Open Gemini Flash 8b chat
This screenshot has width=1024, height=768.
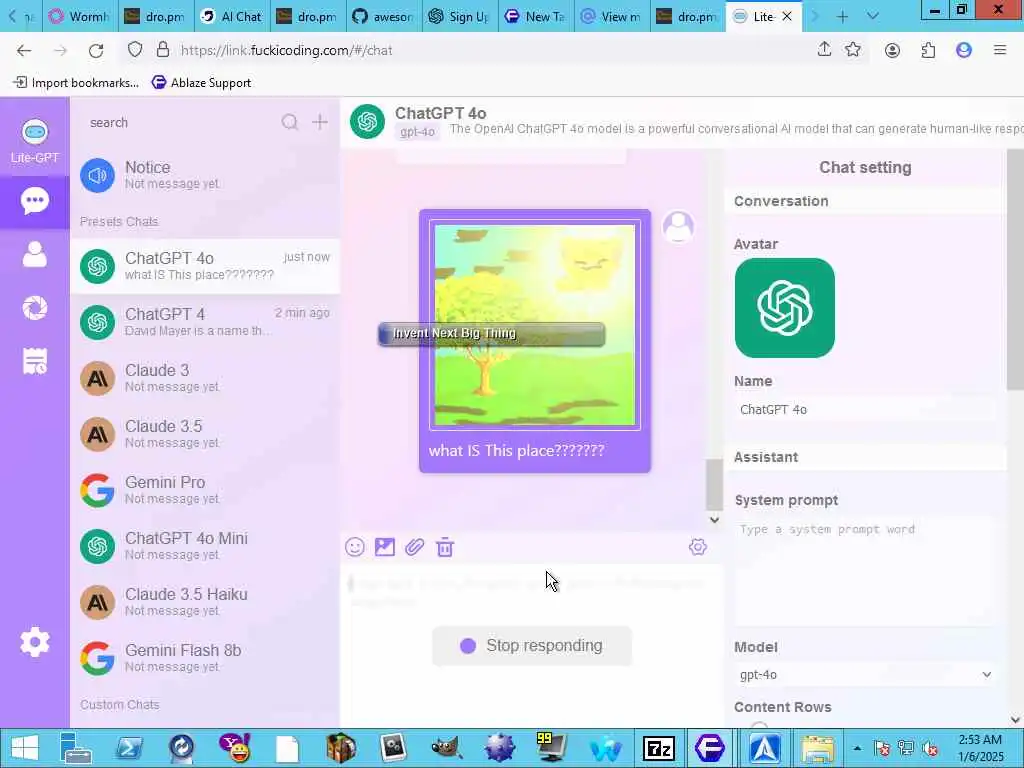(x=204, y=658)
